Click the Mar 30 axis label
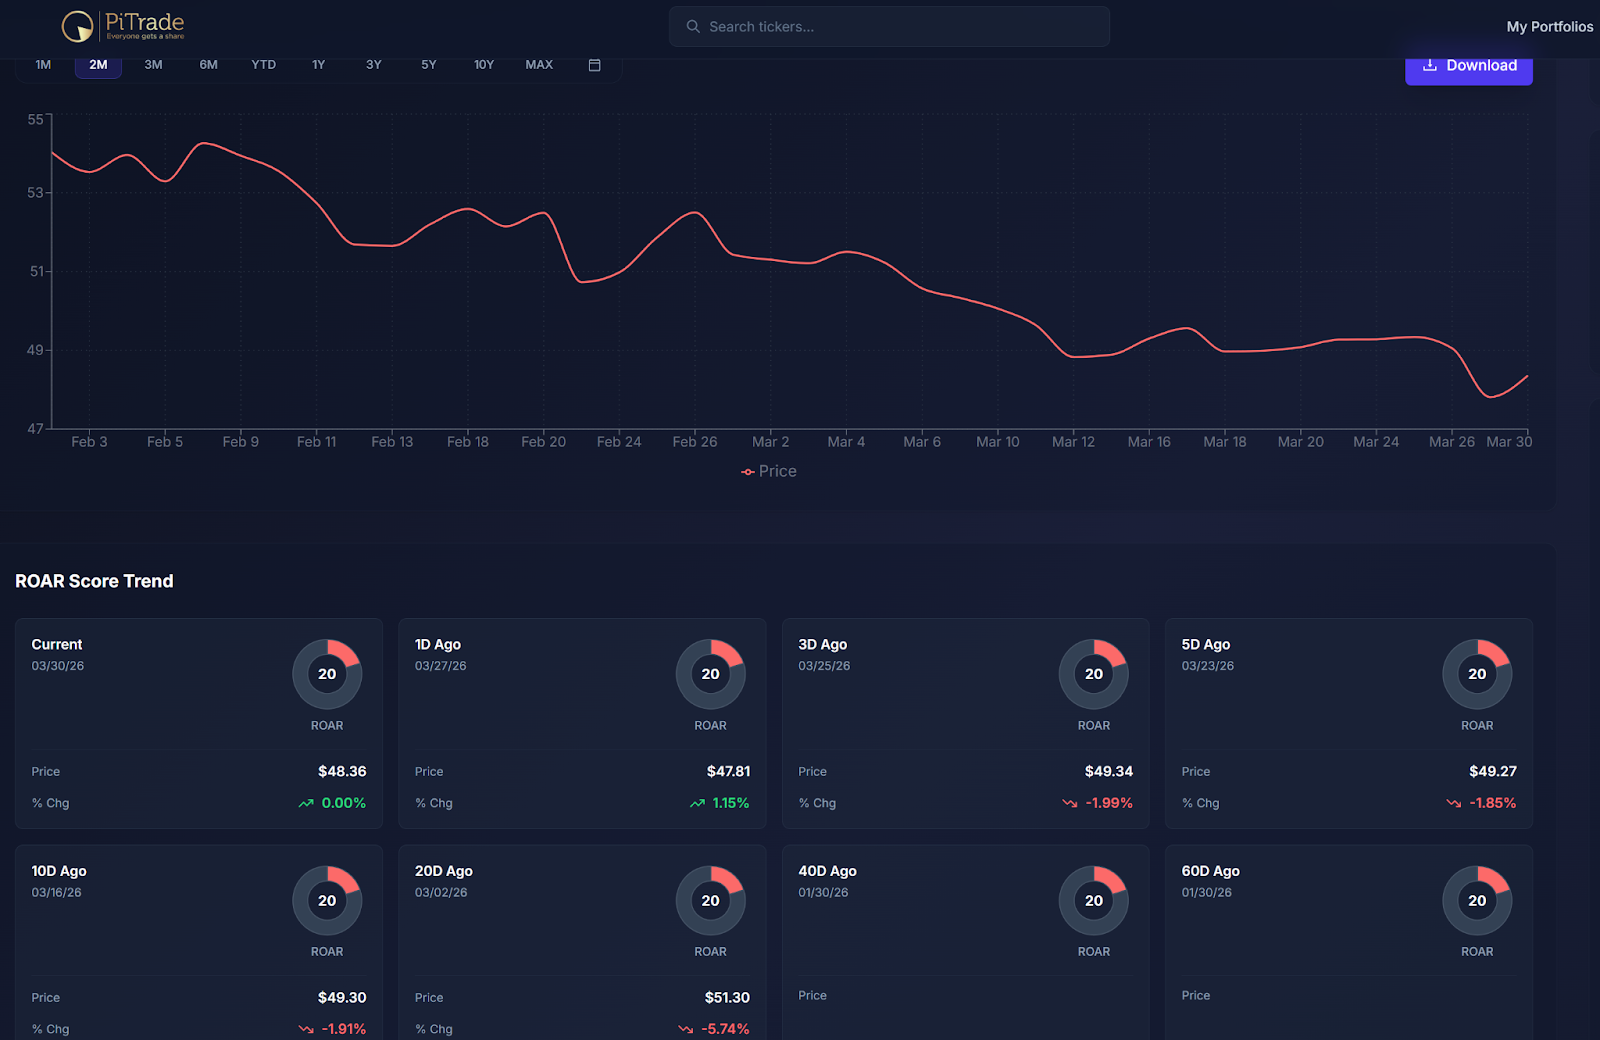The width and height of the screenshot is (1600, 1040). coord(1509,442)
